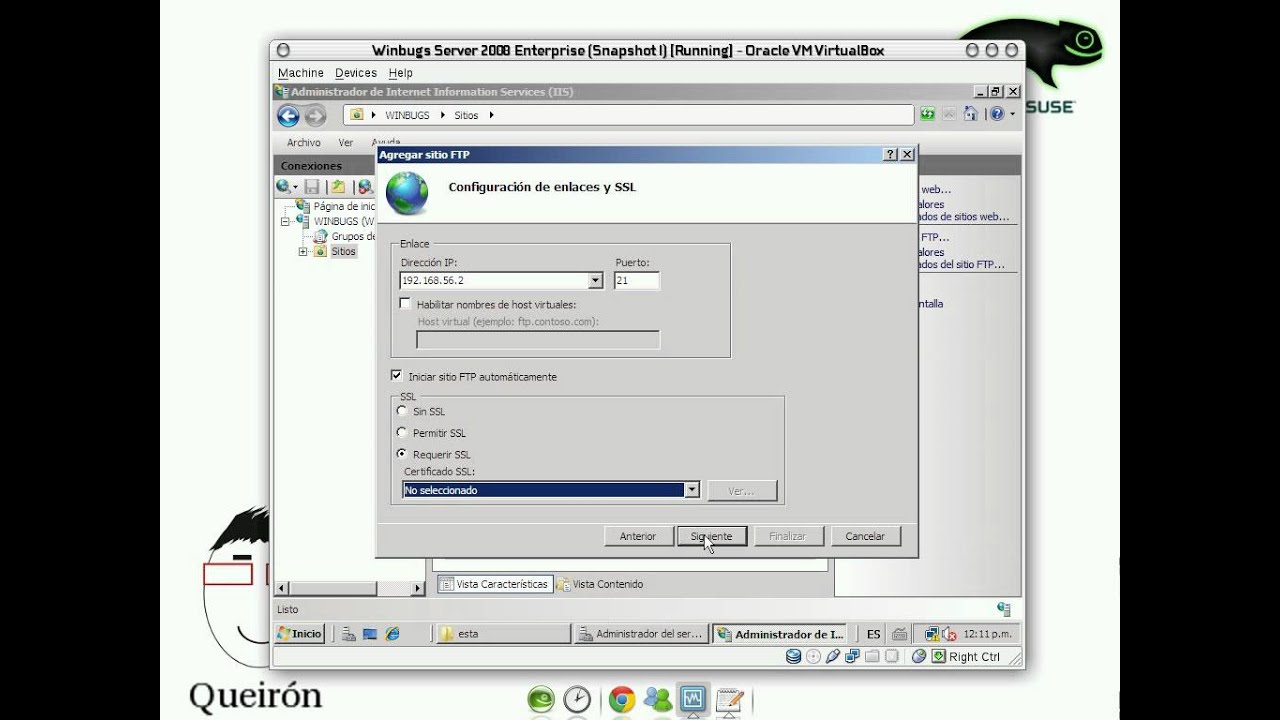
Task: Click the stop icon next to the refresh icon
Action: [x=949, y=114]
